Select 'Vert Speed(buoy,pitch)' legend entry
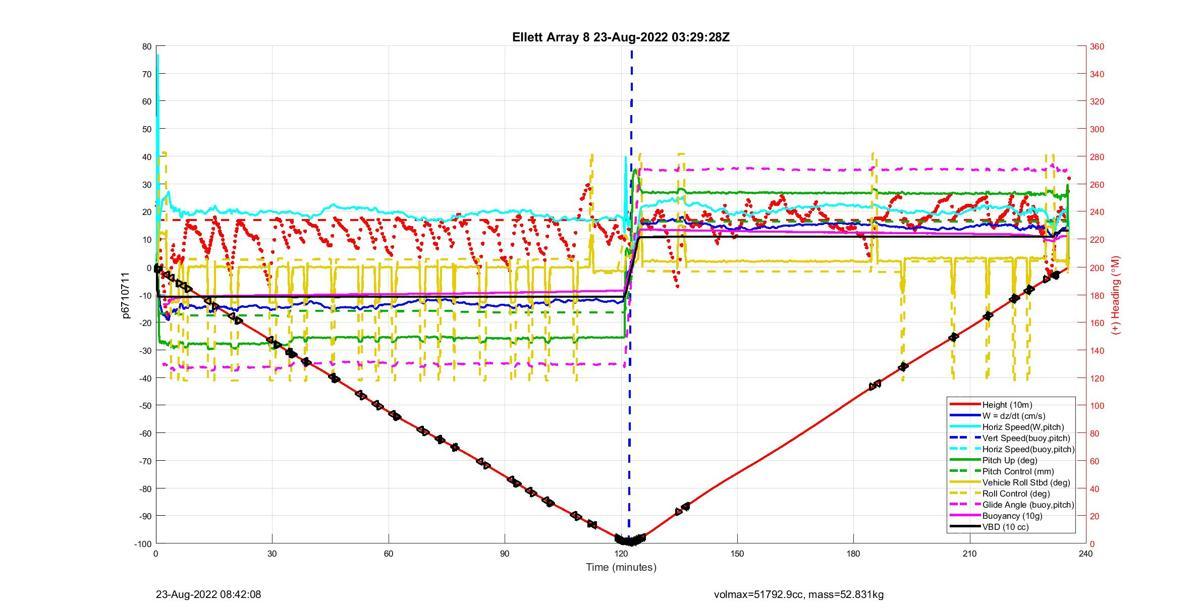 coord(1027,438)
